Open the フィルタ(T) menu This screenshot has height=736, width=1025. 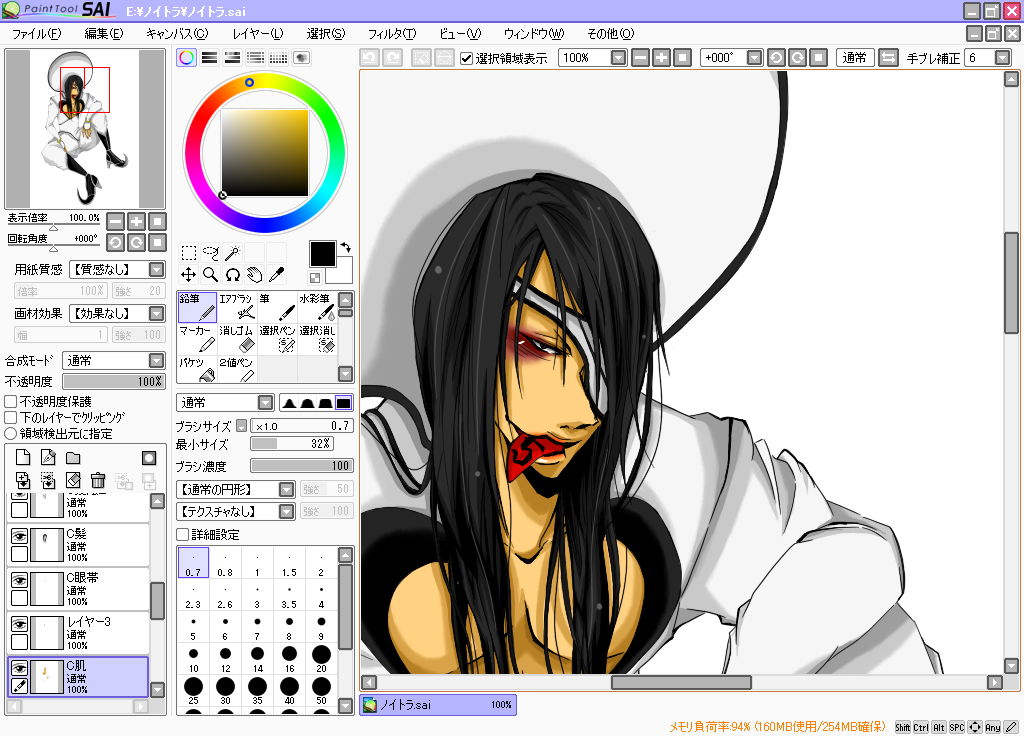[x=392, y=33]
